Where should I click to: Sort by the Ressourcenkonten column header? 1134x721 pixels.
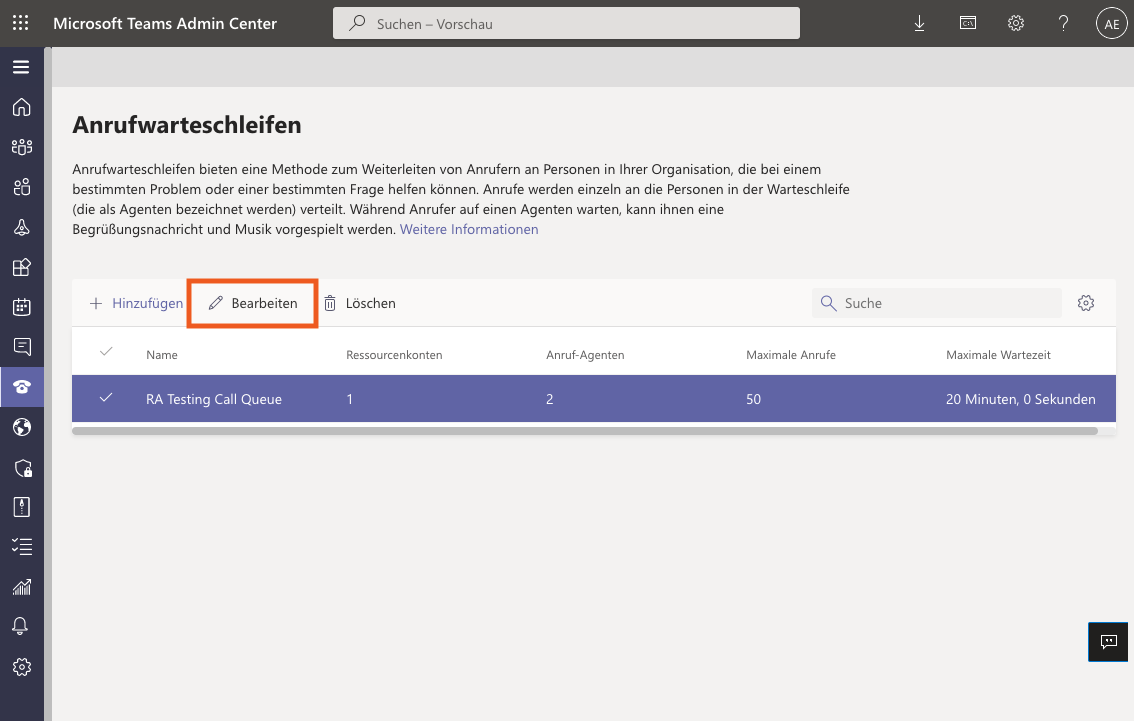point(394,355)
